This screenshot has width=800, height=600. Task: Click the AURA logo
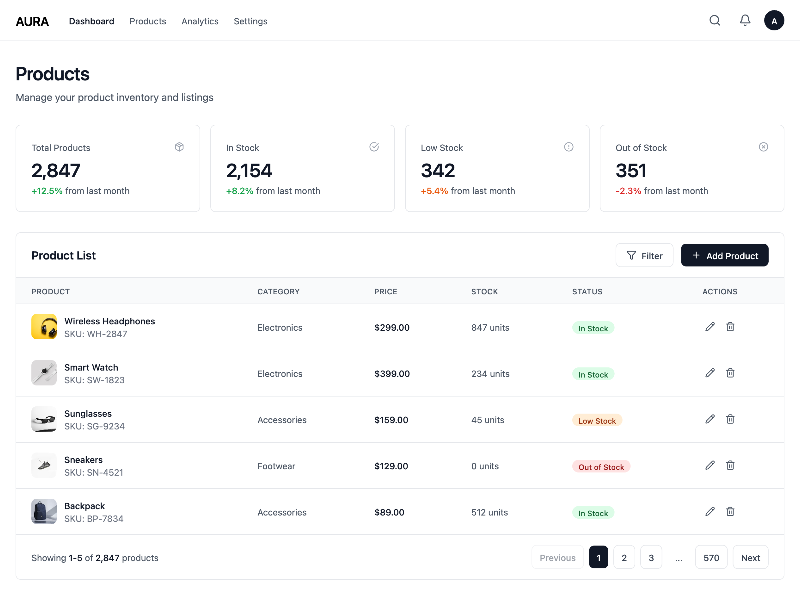tap(32, 21)
